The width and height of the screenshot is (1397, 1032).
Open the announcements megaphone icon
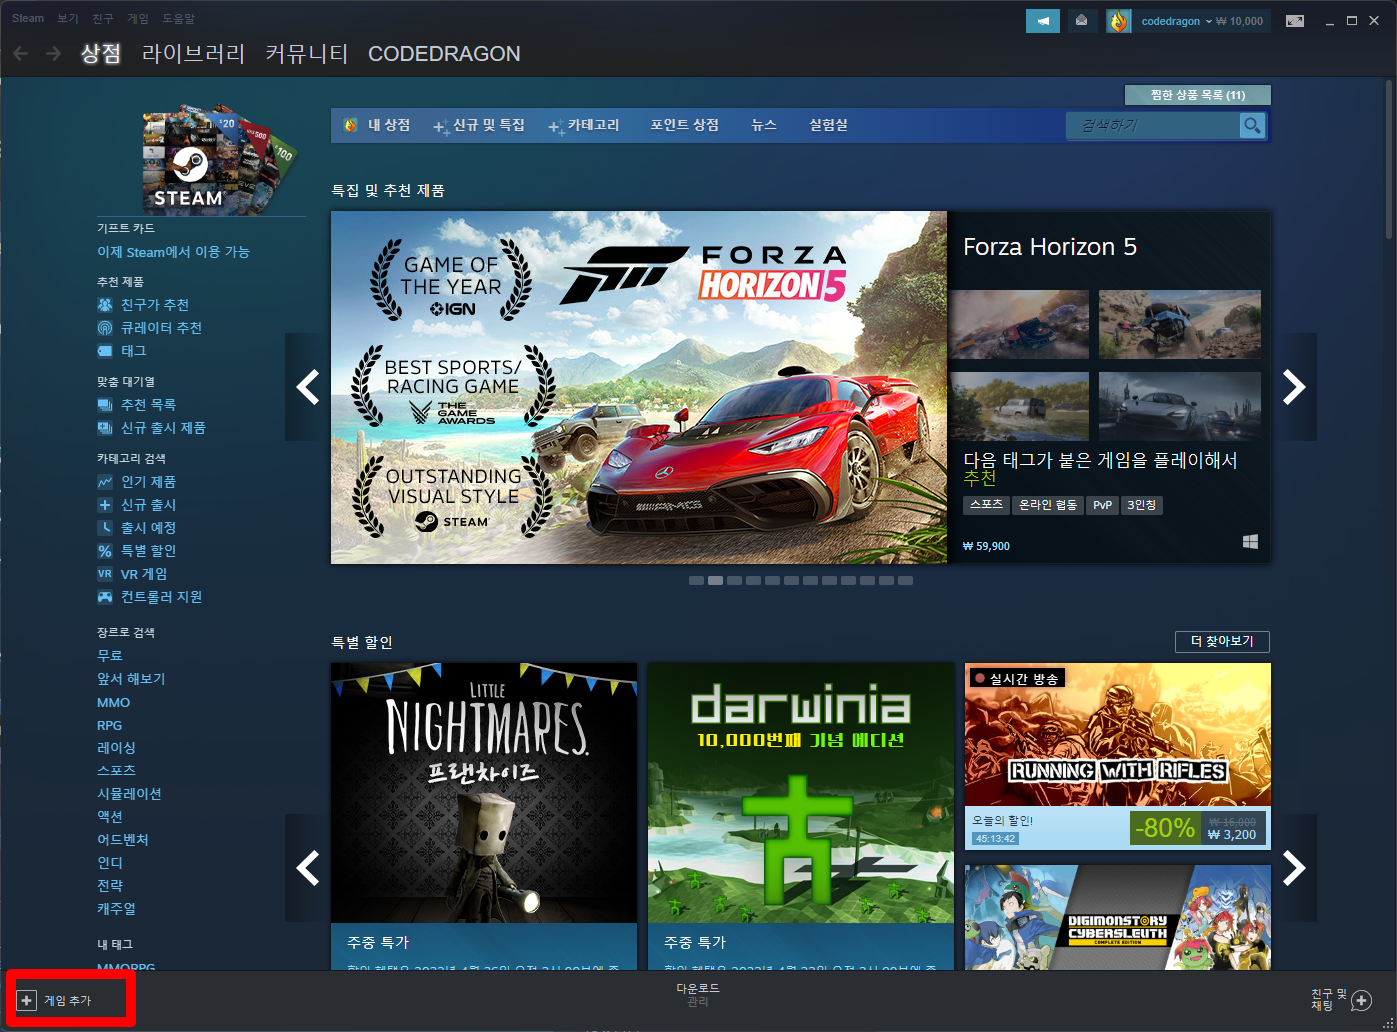(x=1043, y=21)
